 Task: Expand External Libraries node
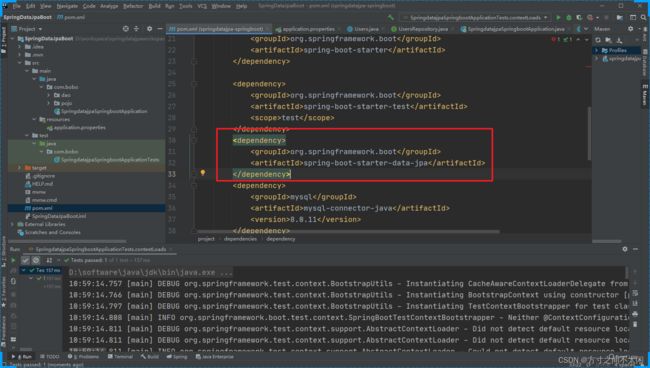pyautogui.click(x=12, y=224)
